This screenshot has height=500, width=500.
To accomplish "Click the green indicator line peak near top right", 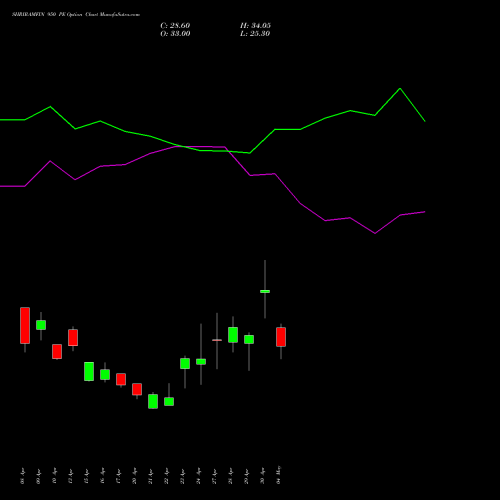I will point(400,89).
